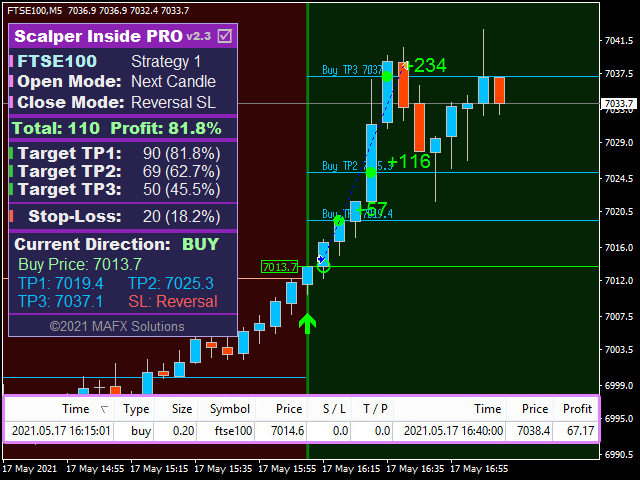Screen dimensions: 640x480
Task: Click the close price cell 7038.4
Action: pos(533,431)
